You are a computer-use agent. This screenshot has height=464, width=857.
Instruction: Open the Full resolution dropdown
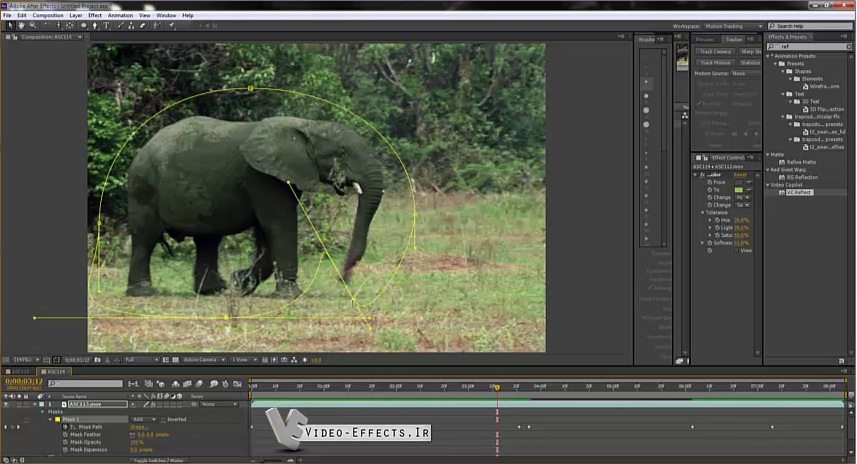(141, 360)
